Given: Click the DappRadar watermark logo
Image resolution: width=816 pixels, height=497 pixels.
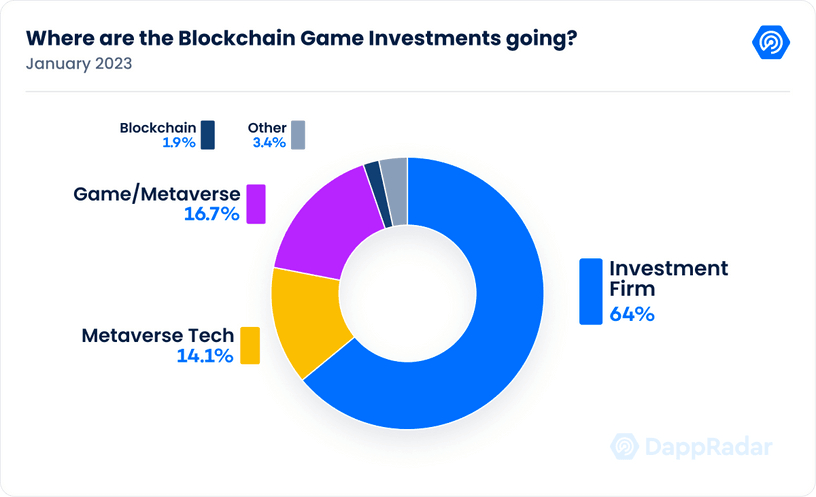Looking at the screenshot, I should pos(691,447).
